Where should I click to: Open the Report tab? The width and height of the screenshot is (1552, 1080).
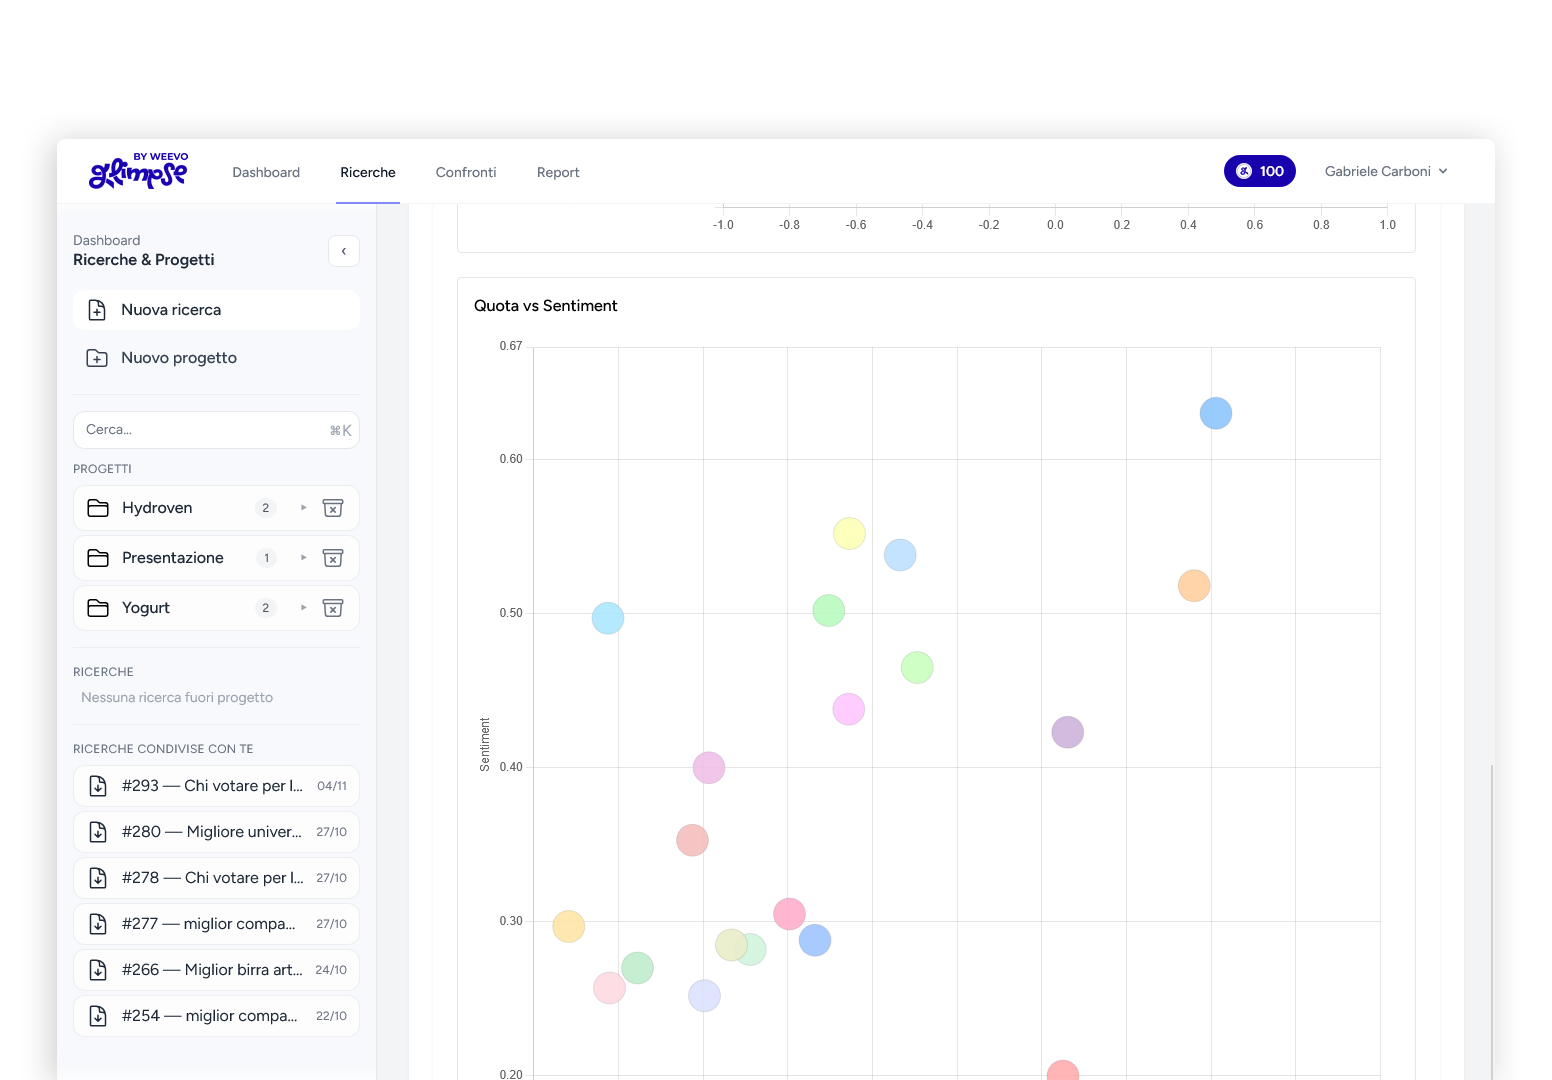click(558, 172)
